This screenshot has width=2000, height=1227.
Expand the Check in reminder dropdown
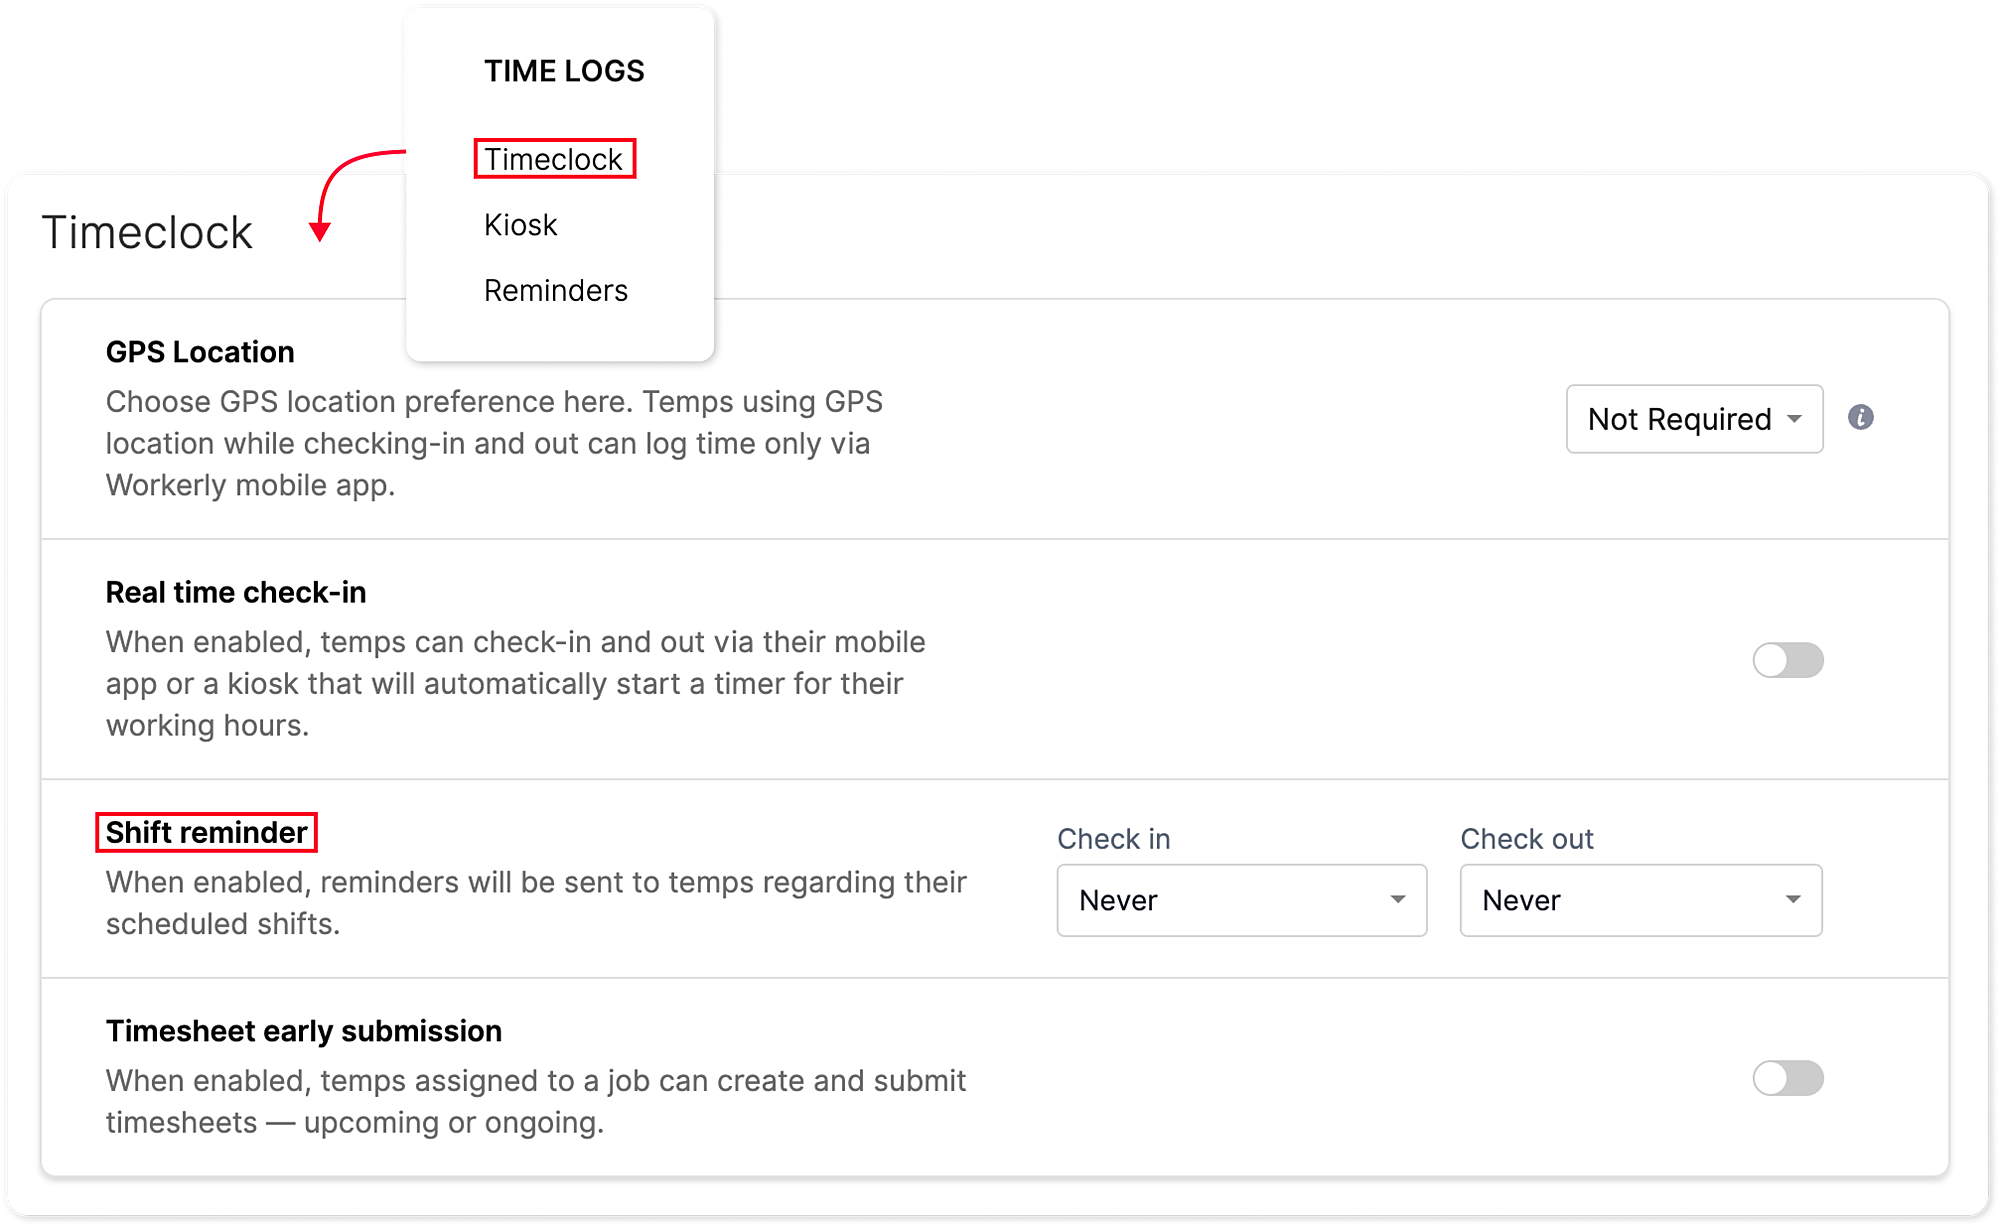(1241, 900)
